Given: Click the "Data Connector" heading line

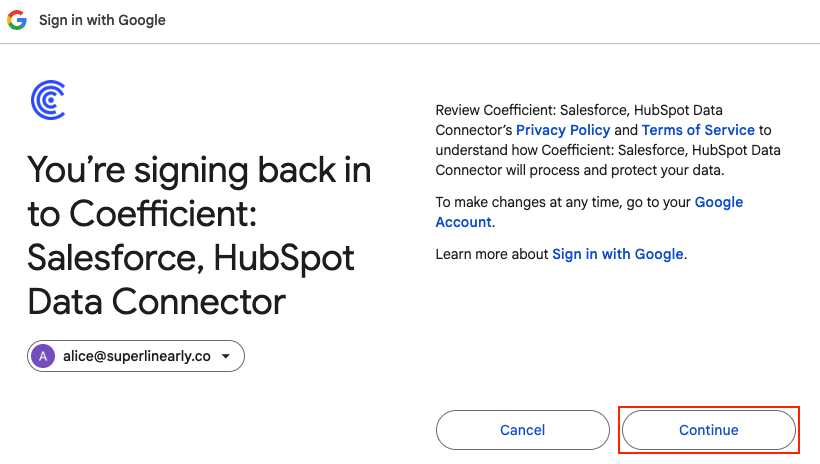Looking at the screenshot, I should tap(156, 301).
